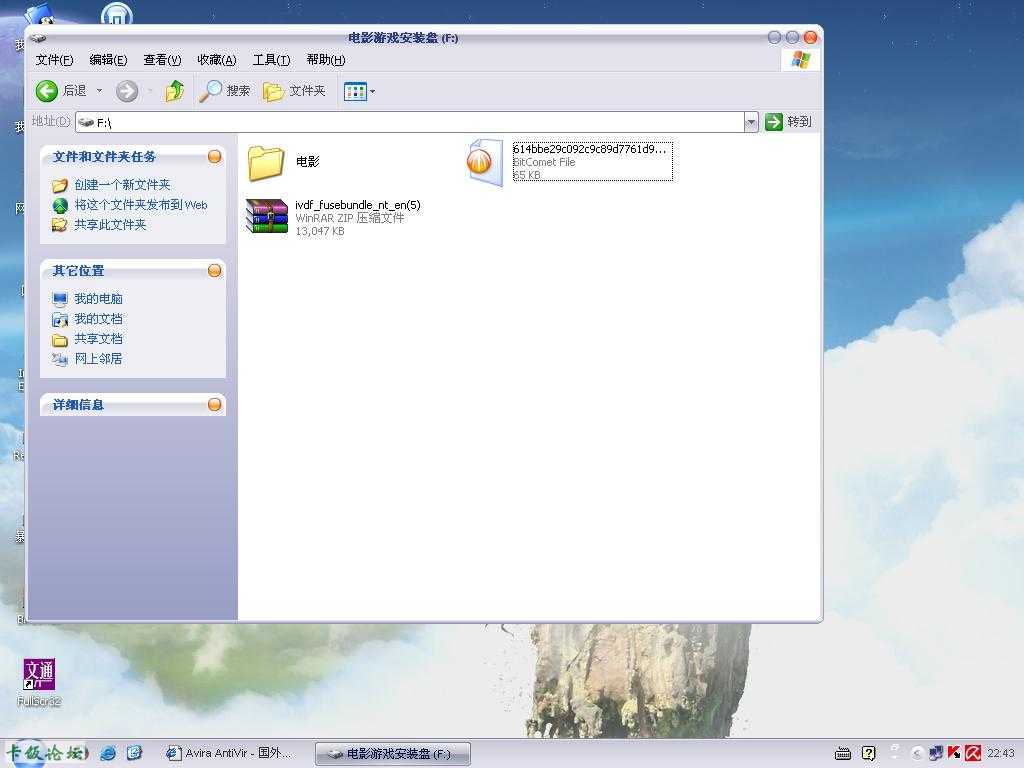This screenshot has height=768, width=1024.
Task: Open the Views dropdown in toolbar
Action: click(x=359, y=92)
